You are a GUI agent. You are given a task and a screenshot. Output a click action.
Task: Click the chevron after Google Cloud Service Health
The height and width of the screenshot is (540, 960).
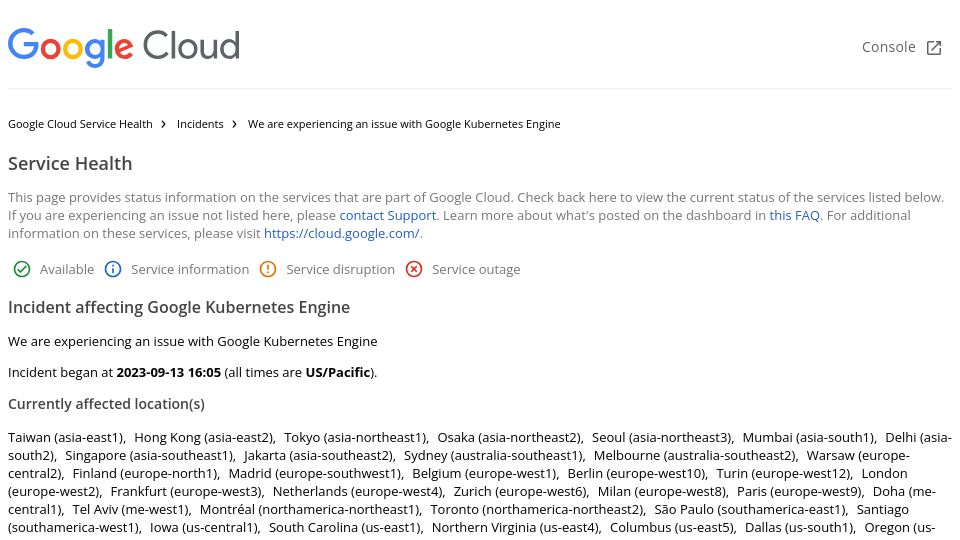pos(163,124)
